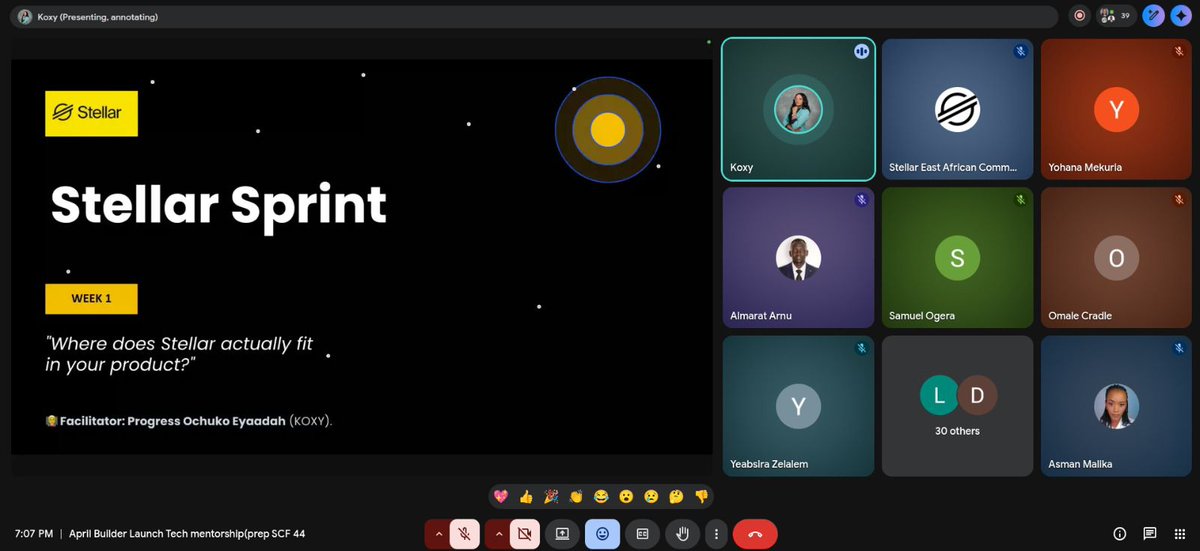Viewport: 1200px width, 551px height.
Task: Send the thumbs up reaction
Action: pos(526,496)
